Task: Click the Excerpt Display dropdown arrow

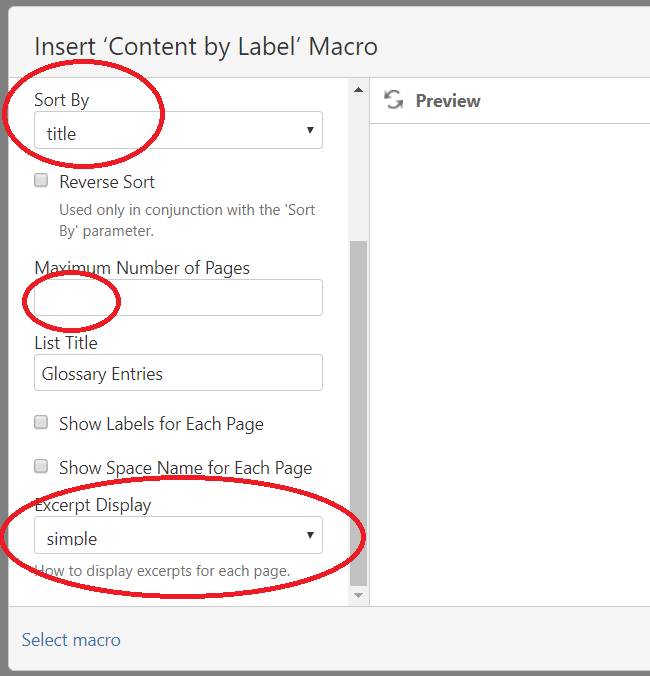Action: pyautogui.click(x=310, y=535)
